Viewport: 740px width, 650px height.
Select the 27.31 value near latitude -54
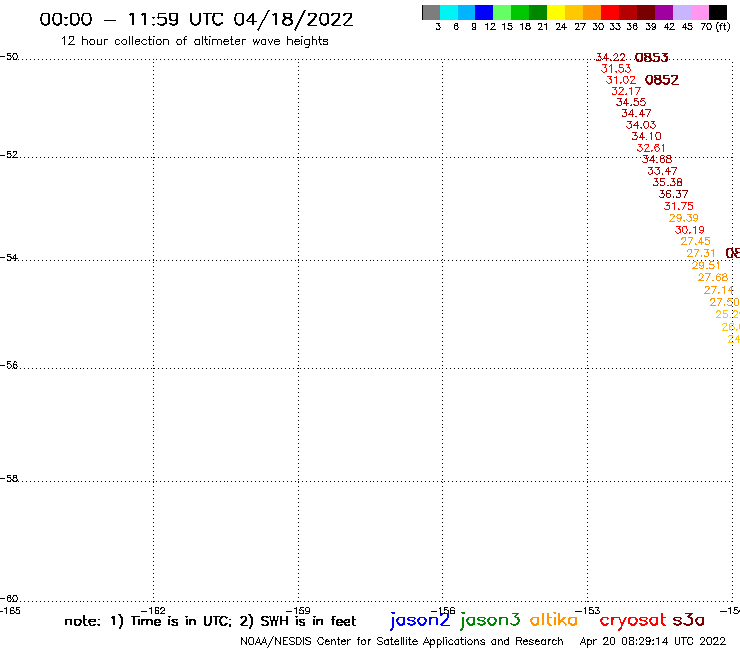pos(701,253)
